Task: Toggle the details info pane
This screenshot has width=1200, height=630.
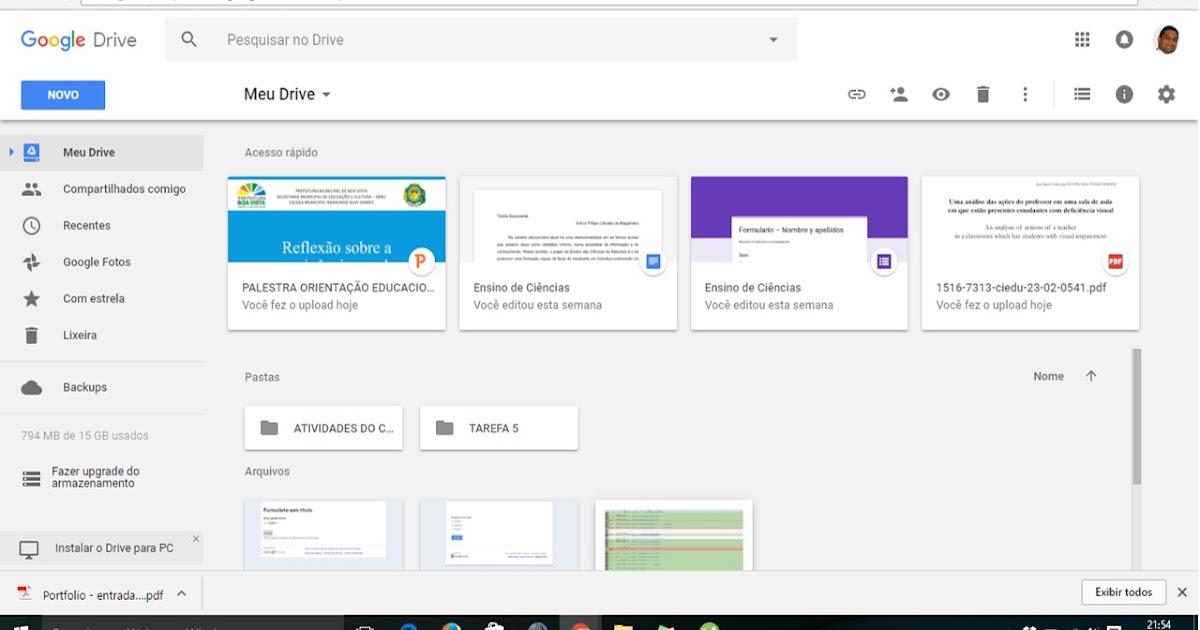Action: 1124,93
